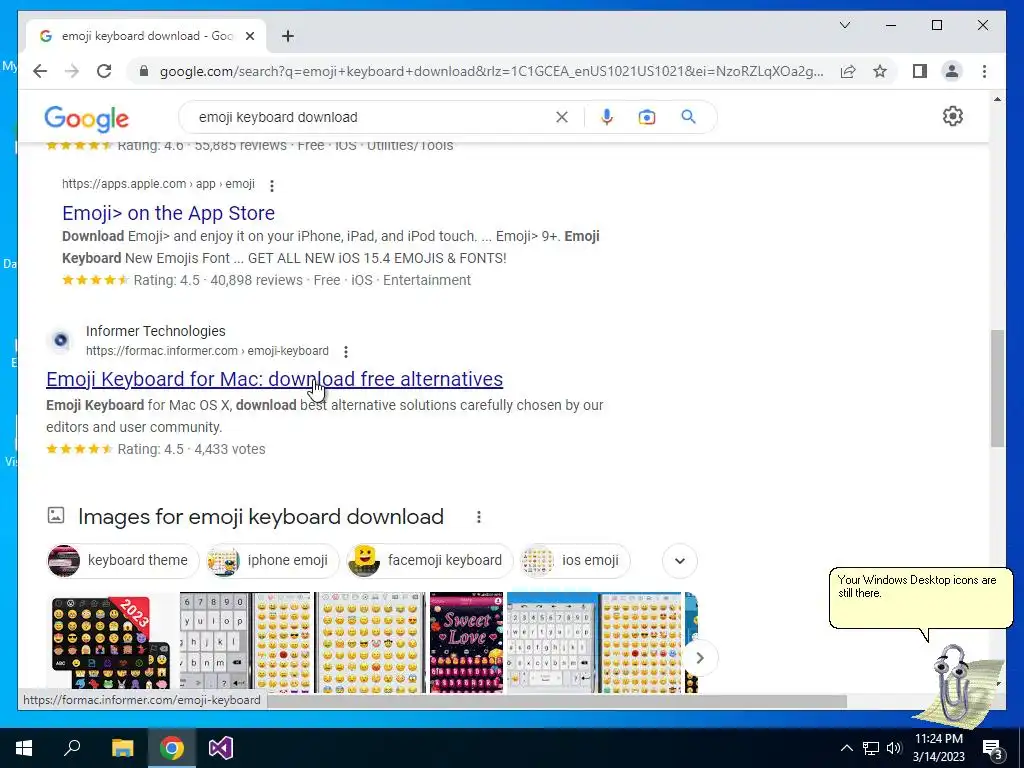Click the Informer Technologies site name
The width and height of the screenshot is (1024, 768).
coord(155,331)
